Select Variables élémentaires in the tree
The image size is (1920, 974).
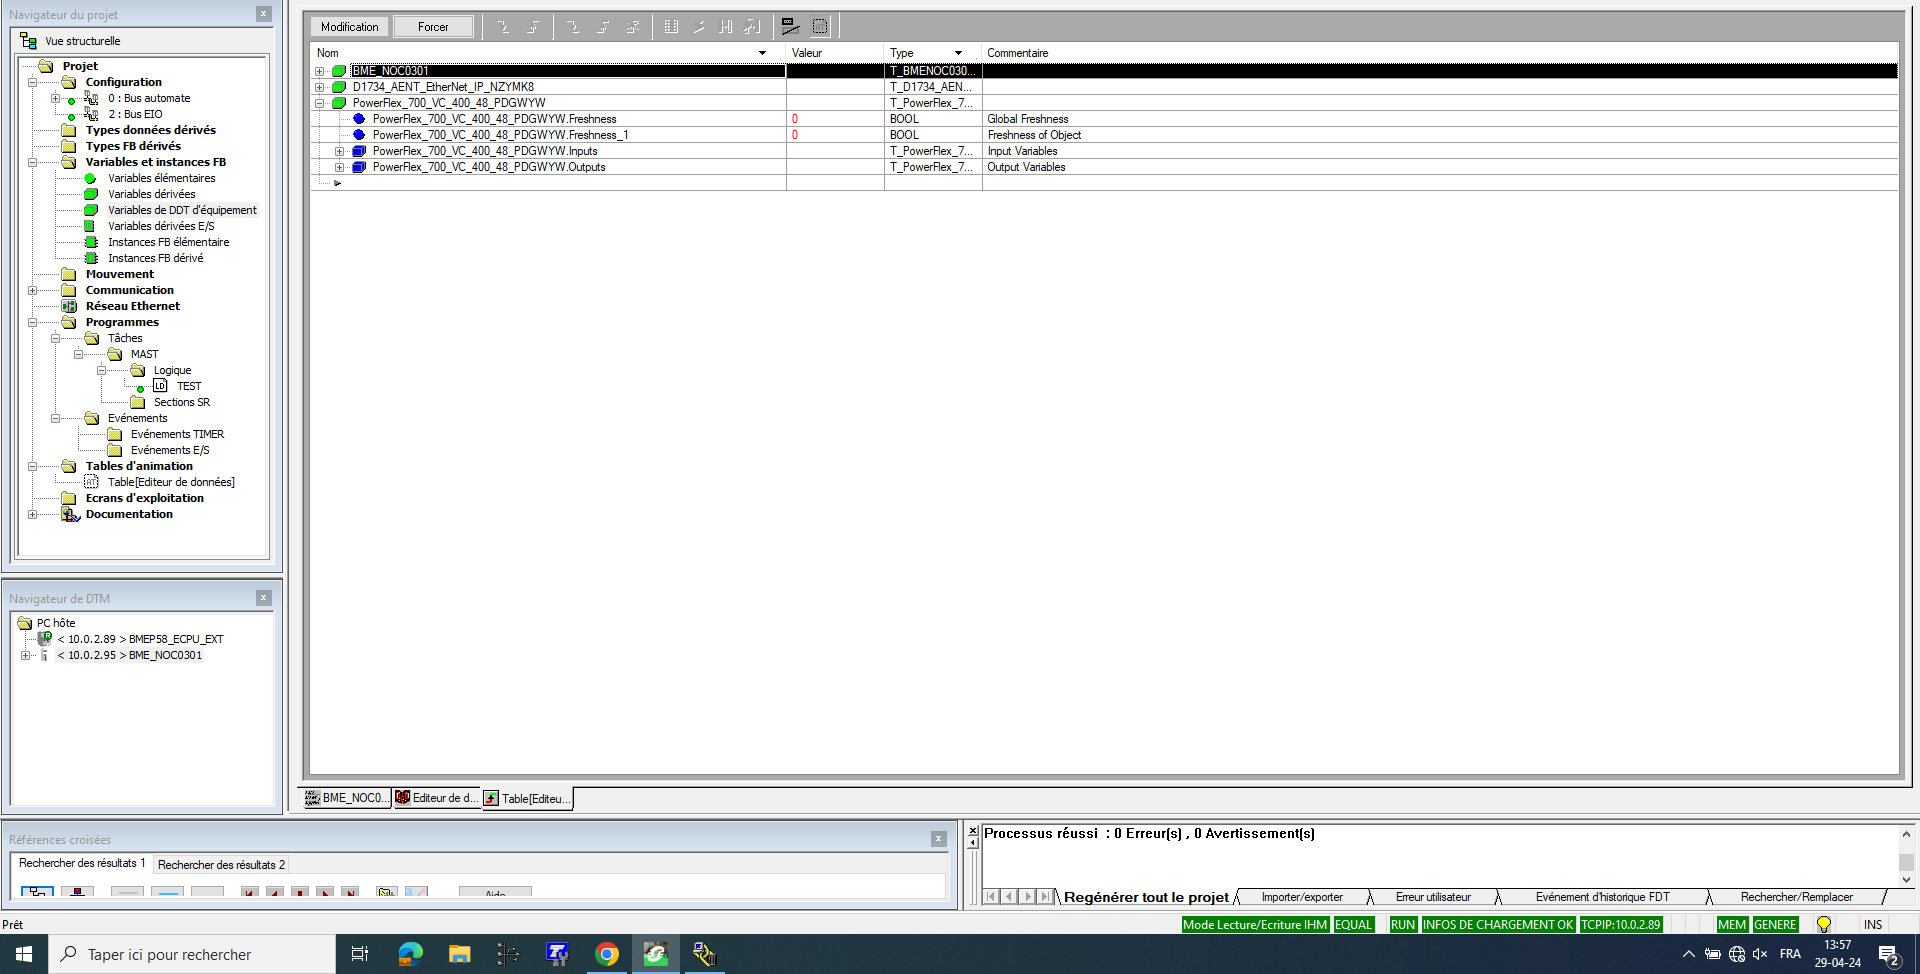[x=162, y=178]
